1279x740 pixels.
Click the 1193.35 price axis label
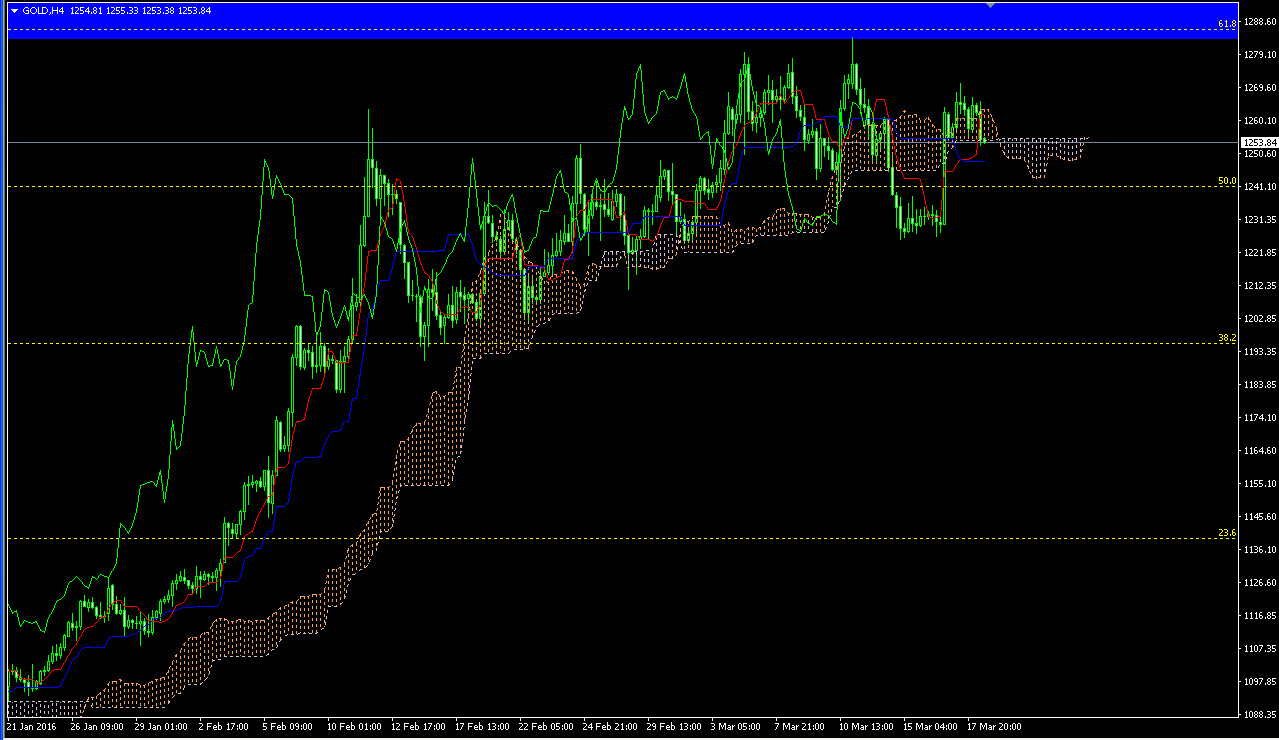(1260, 352)
